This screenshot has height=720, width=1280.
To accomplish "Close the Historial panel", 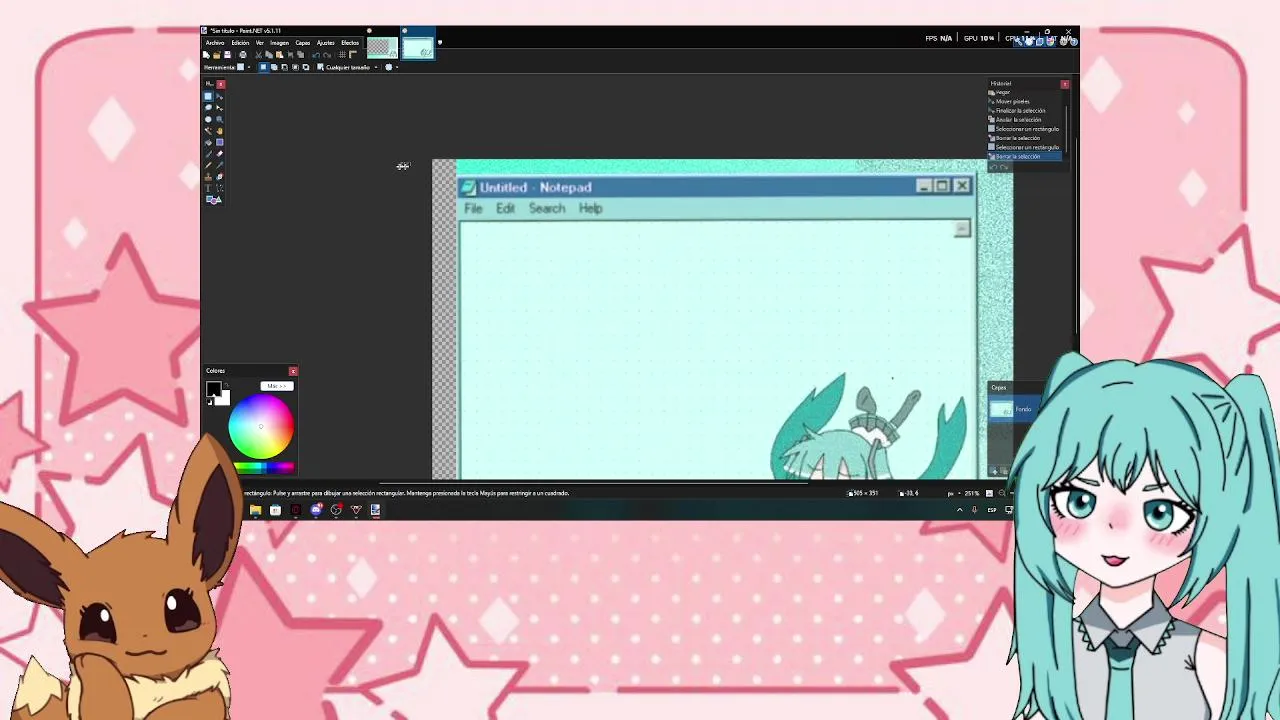I will tap(1065, 84).
